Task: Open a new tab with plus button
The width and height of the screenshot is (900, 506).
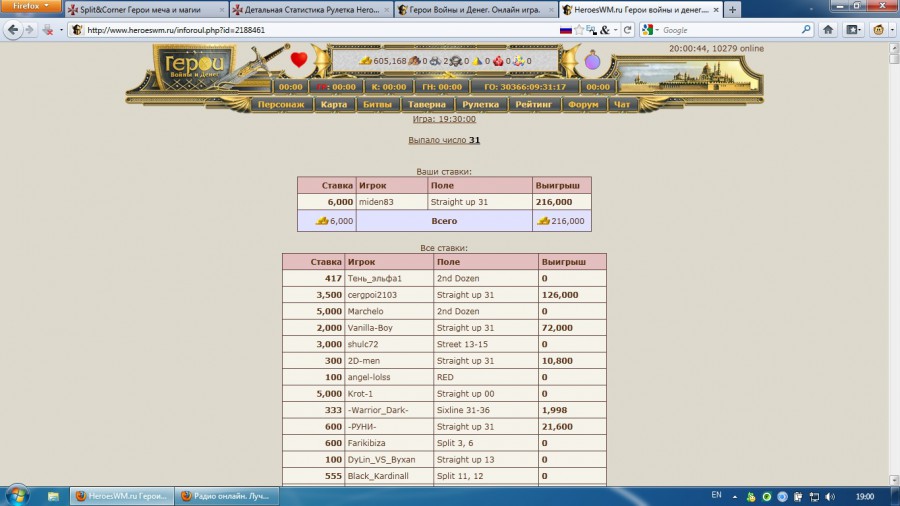Action: 733,10
